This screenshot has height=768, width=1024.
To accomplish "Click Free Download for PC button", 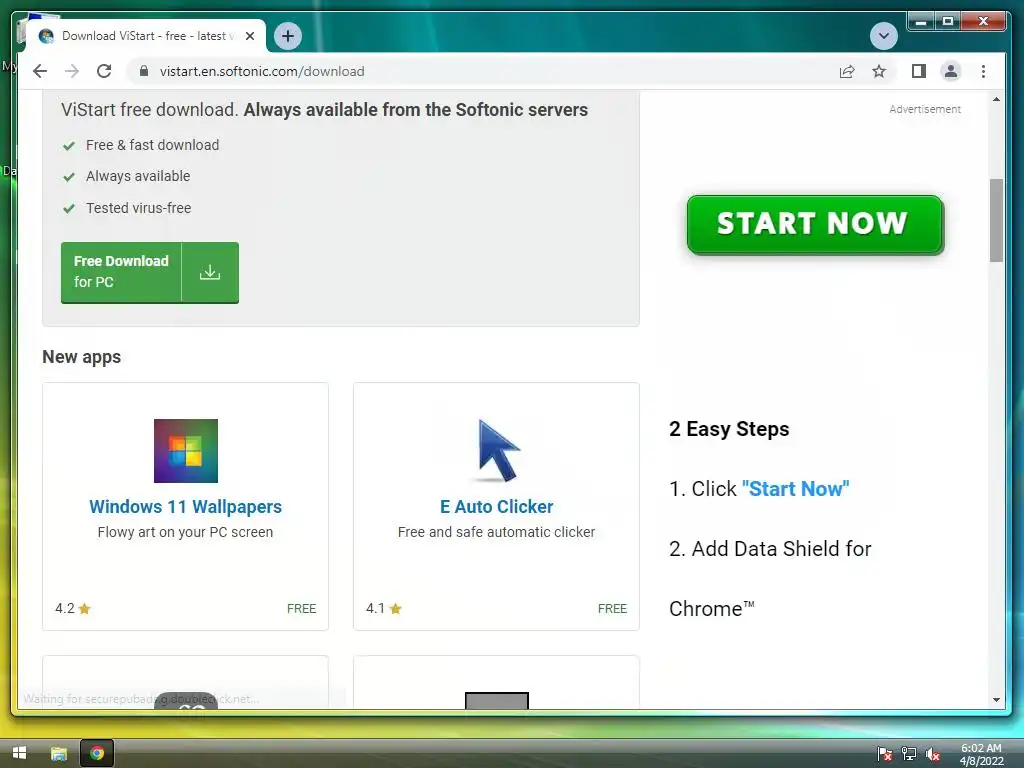I will point(150,272).
